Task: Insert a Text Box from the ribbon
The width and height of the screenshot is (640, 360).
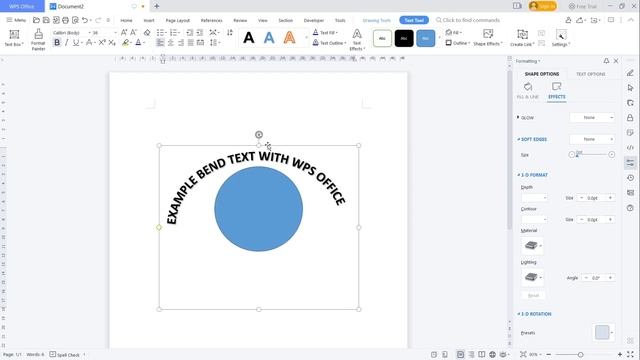Action: (x=14, y=38)
